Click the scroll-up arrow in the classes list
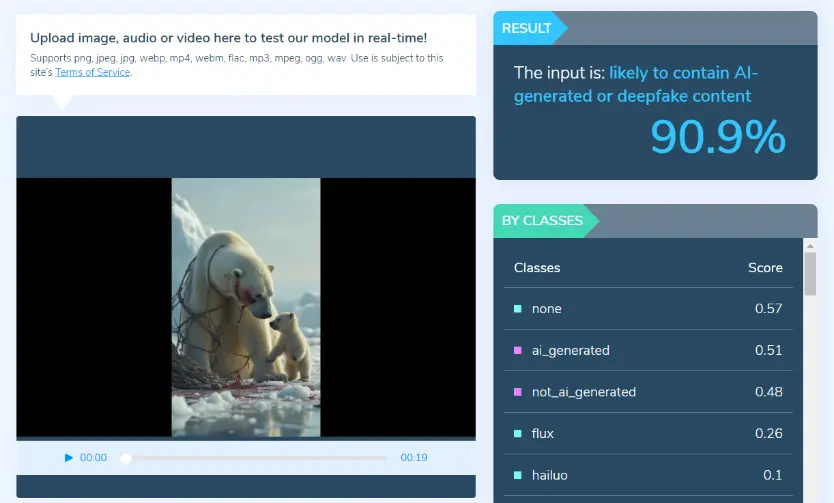Image resolution: width=834 pixels, height=503 pixels. point(810,246)
